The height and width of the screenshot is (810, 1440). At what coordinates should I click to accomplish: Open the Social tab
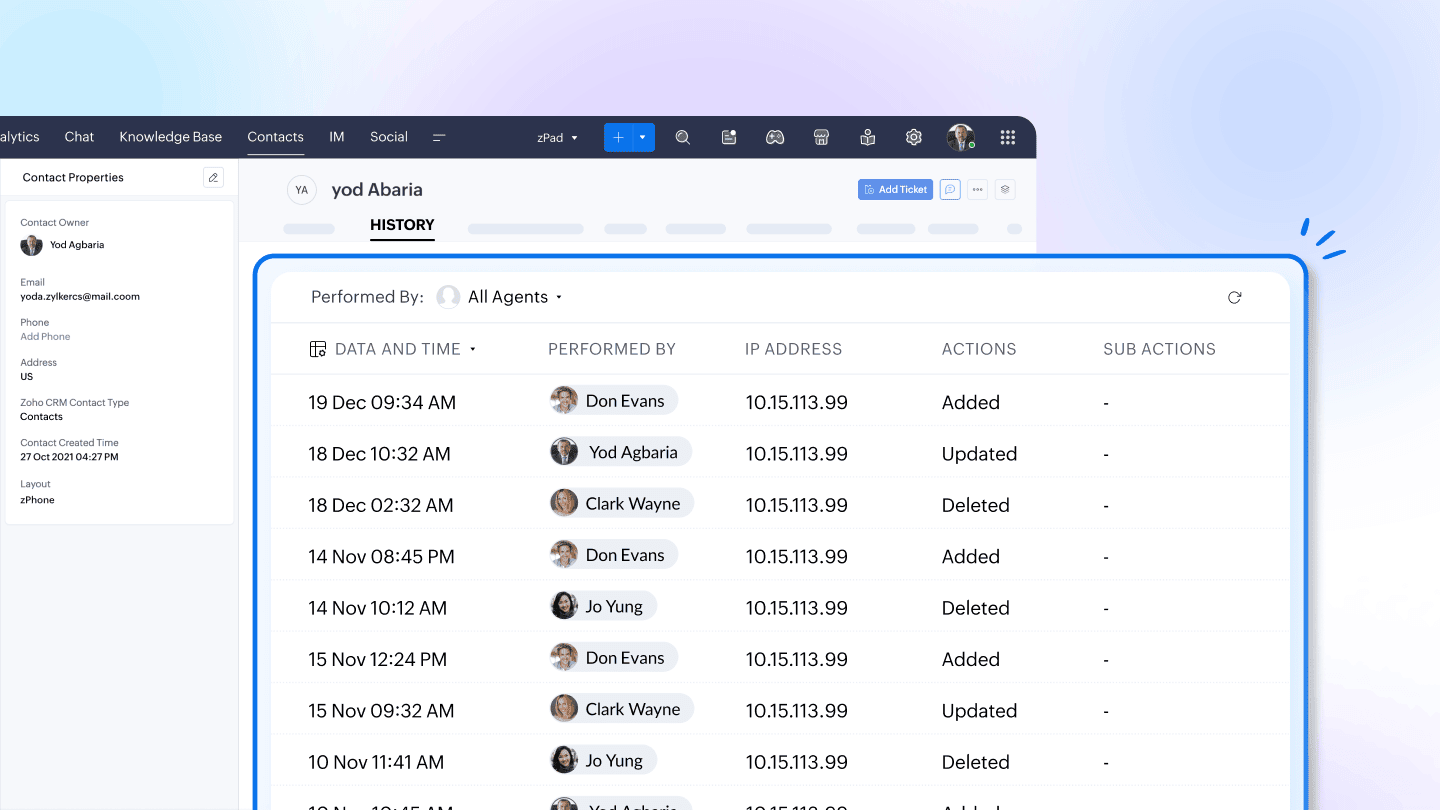point(388,137)
